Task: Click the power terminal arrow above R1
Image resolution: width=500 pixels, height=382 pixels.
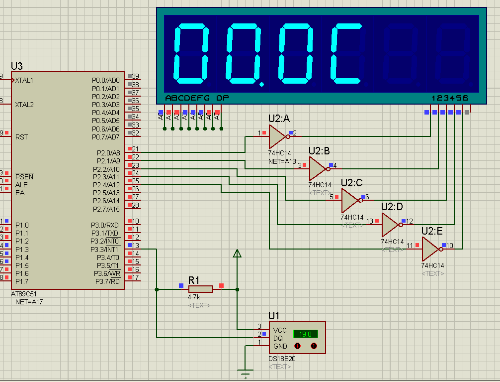Action: [237, 254]
